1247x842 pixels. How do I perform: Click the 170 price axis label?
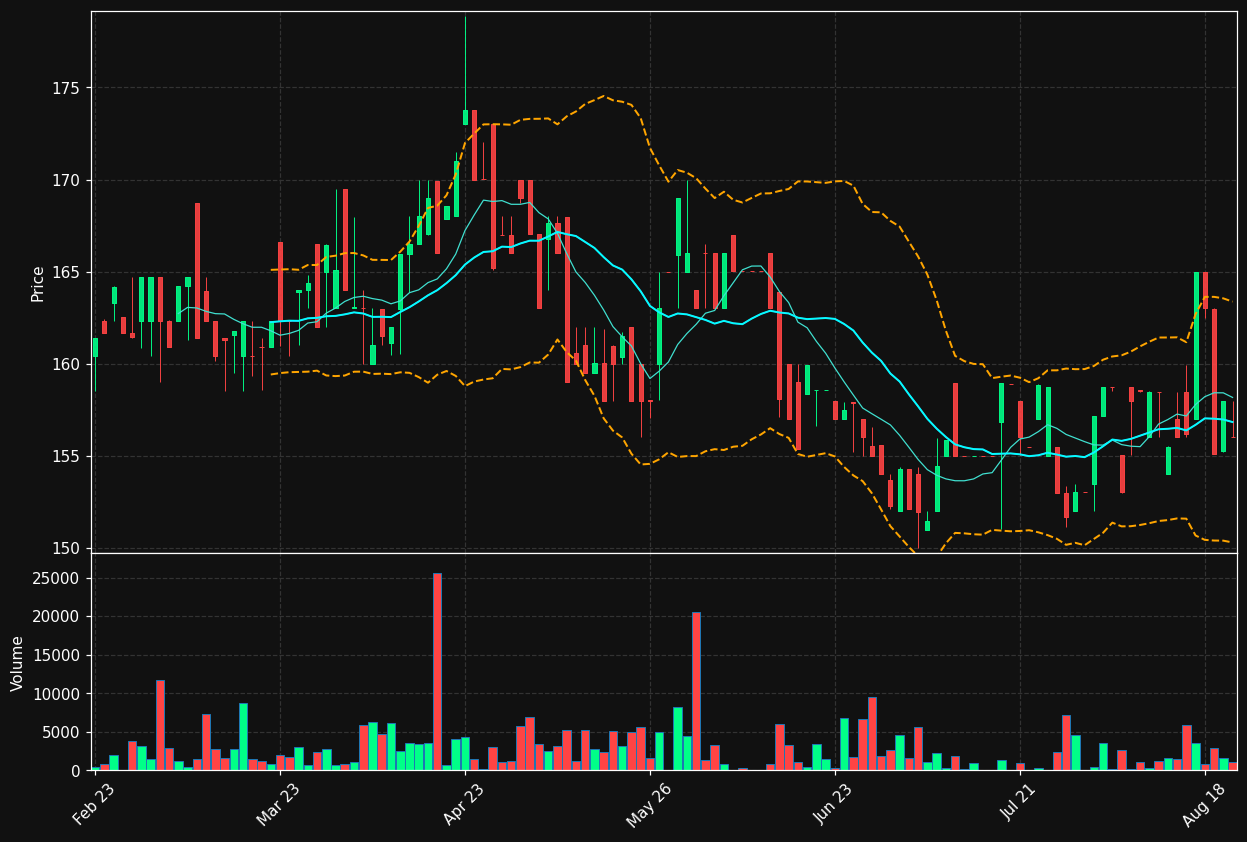(67, 180)
